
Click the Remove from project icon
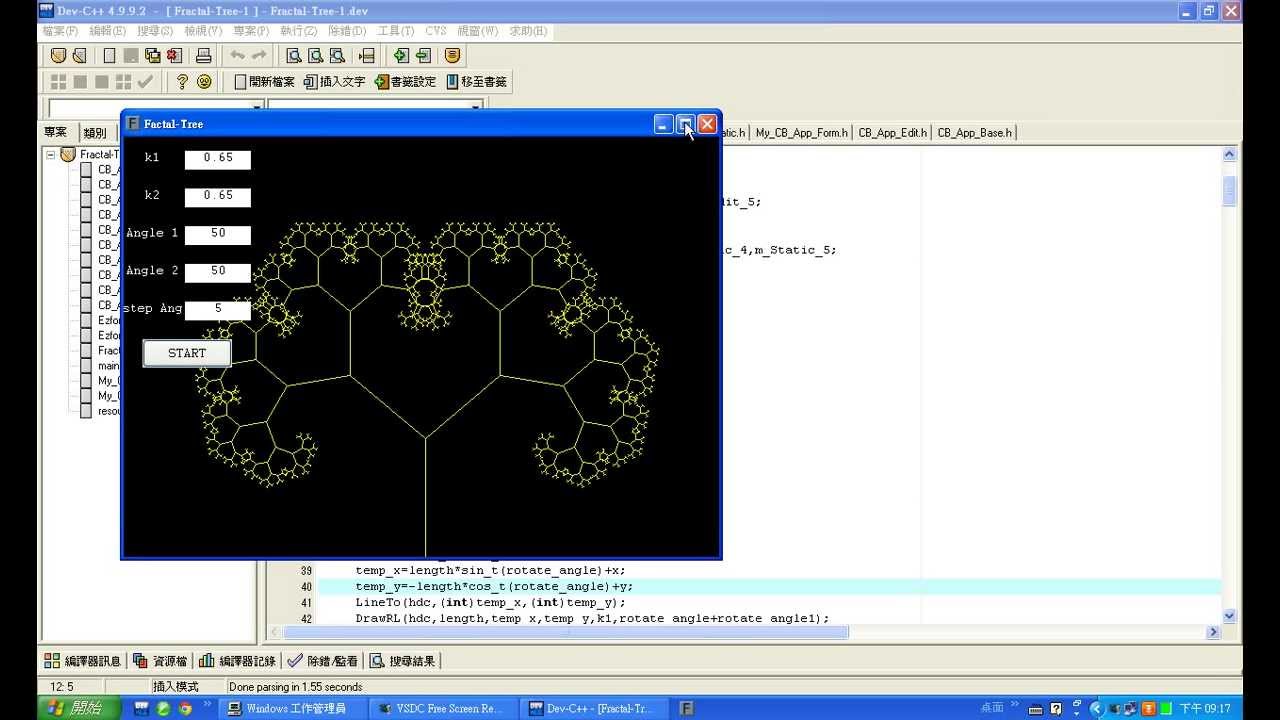(x=423, y=56)
